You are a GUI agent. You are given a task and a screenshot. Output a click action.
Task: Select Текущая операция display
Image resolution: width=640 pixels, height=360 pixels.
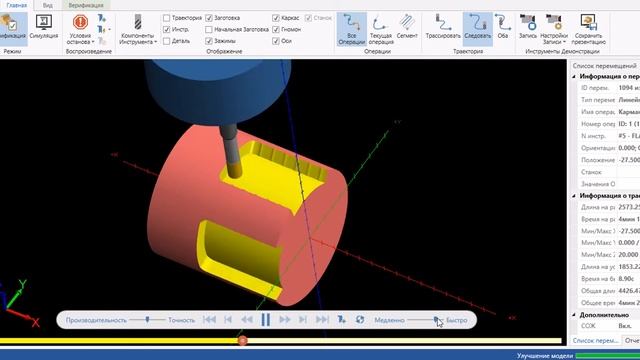tap(380, 29)
